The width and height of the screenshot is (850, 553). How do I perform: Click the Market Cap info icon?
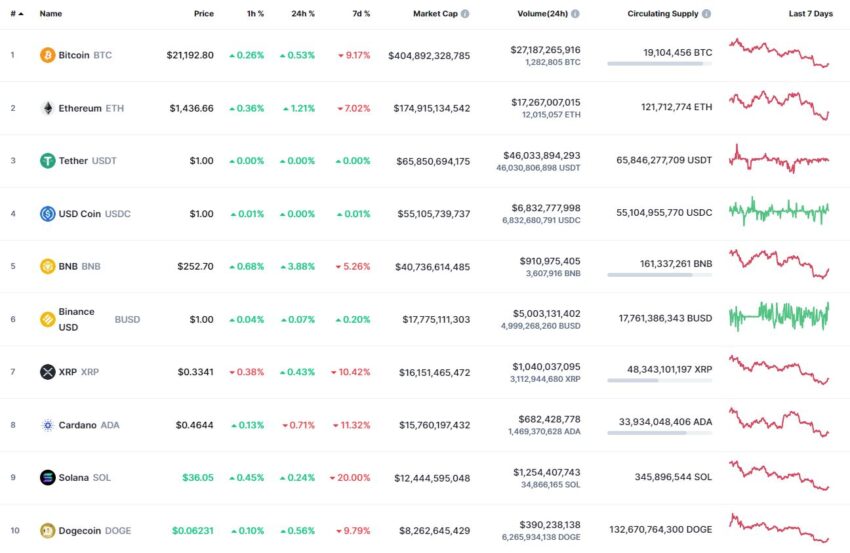pyautogui.click(x=465, y=14)
